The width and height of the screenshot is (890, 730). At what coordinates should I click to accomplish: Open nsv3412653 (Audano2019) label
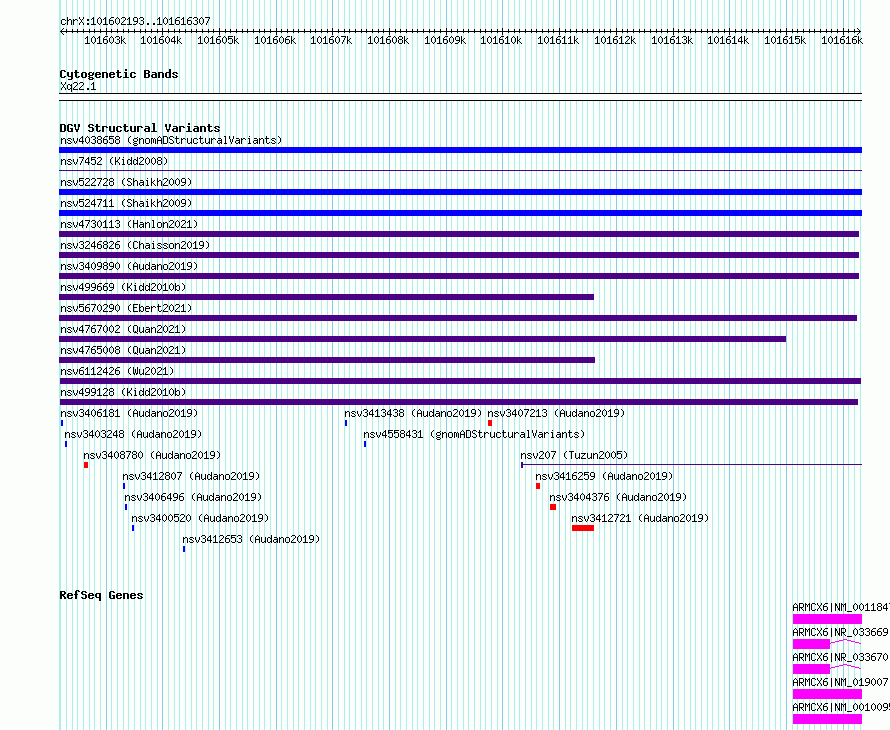click(251, 539)
